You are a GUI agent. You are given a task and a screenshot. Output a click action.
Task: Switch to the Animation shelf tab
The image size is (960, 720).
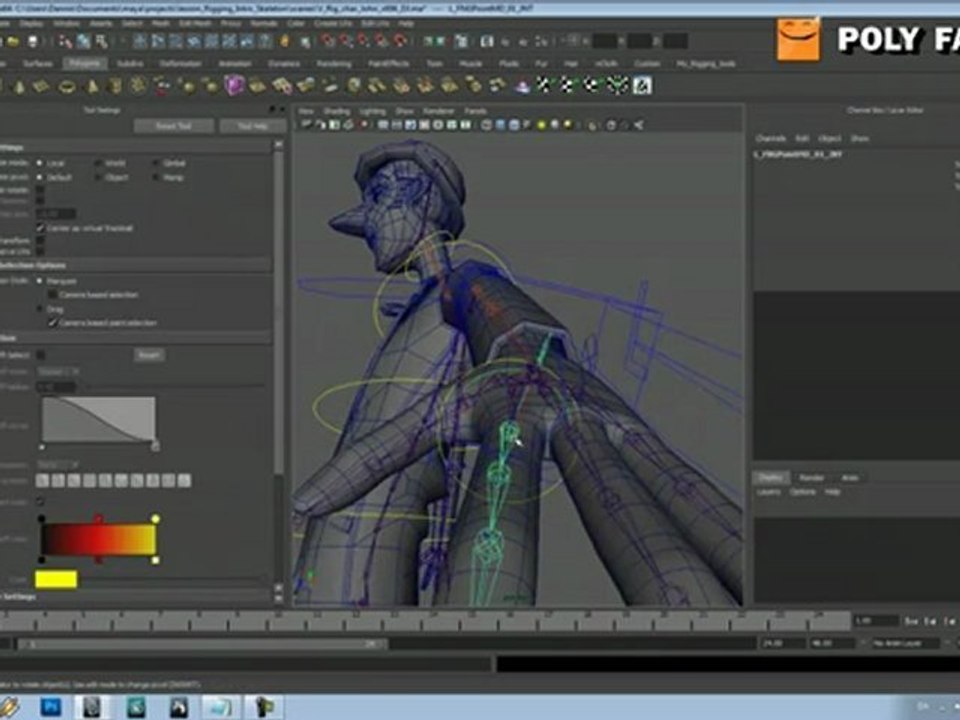point(235,63)
